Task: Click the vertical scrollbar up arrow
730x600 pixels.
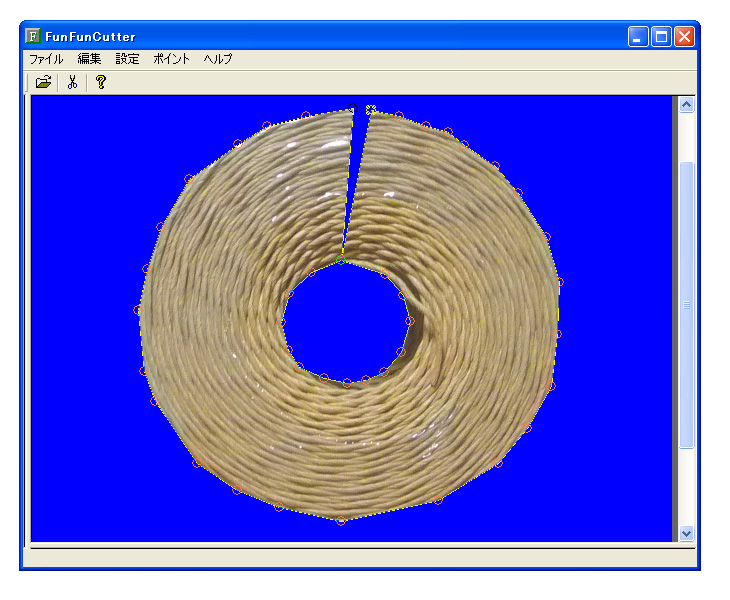Action: click(x=686, y=105)
